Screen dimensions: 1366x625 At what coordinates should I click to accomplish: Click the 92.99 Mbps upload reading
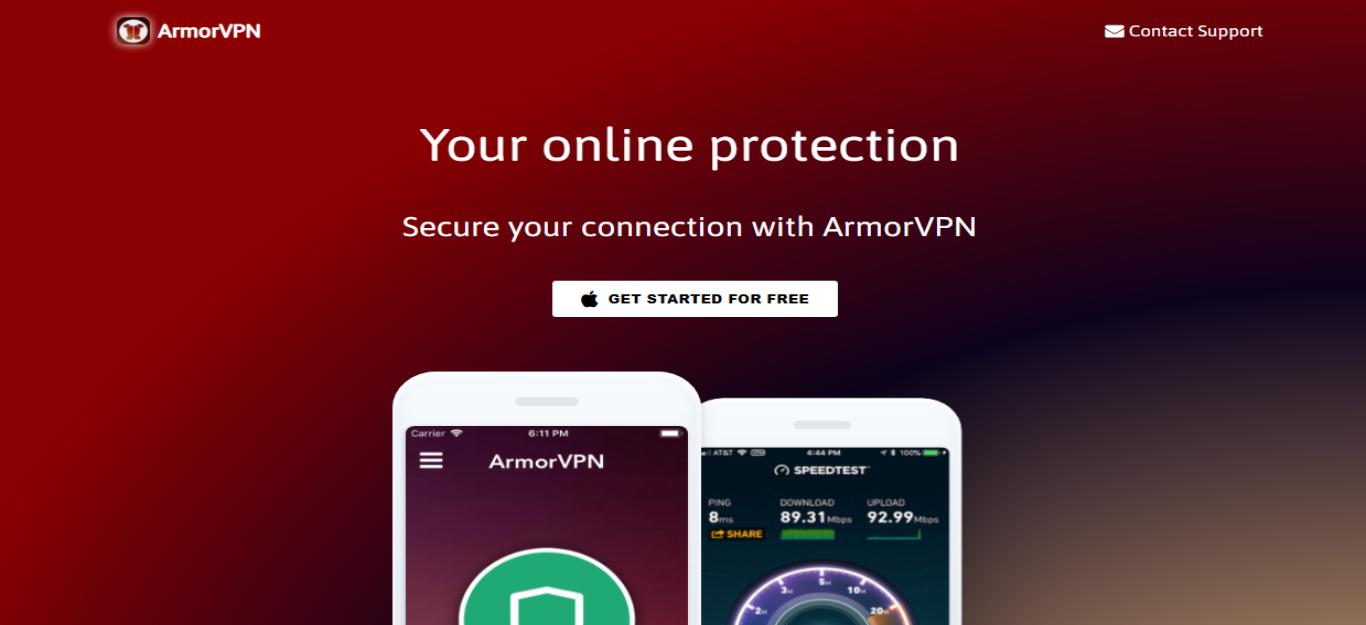(x=903, y=517)
